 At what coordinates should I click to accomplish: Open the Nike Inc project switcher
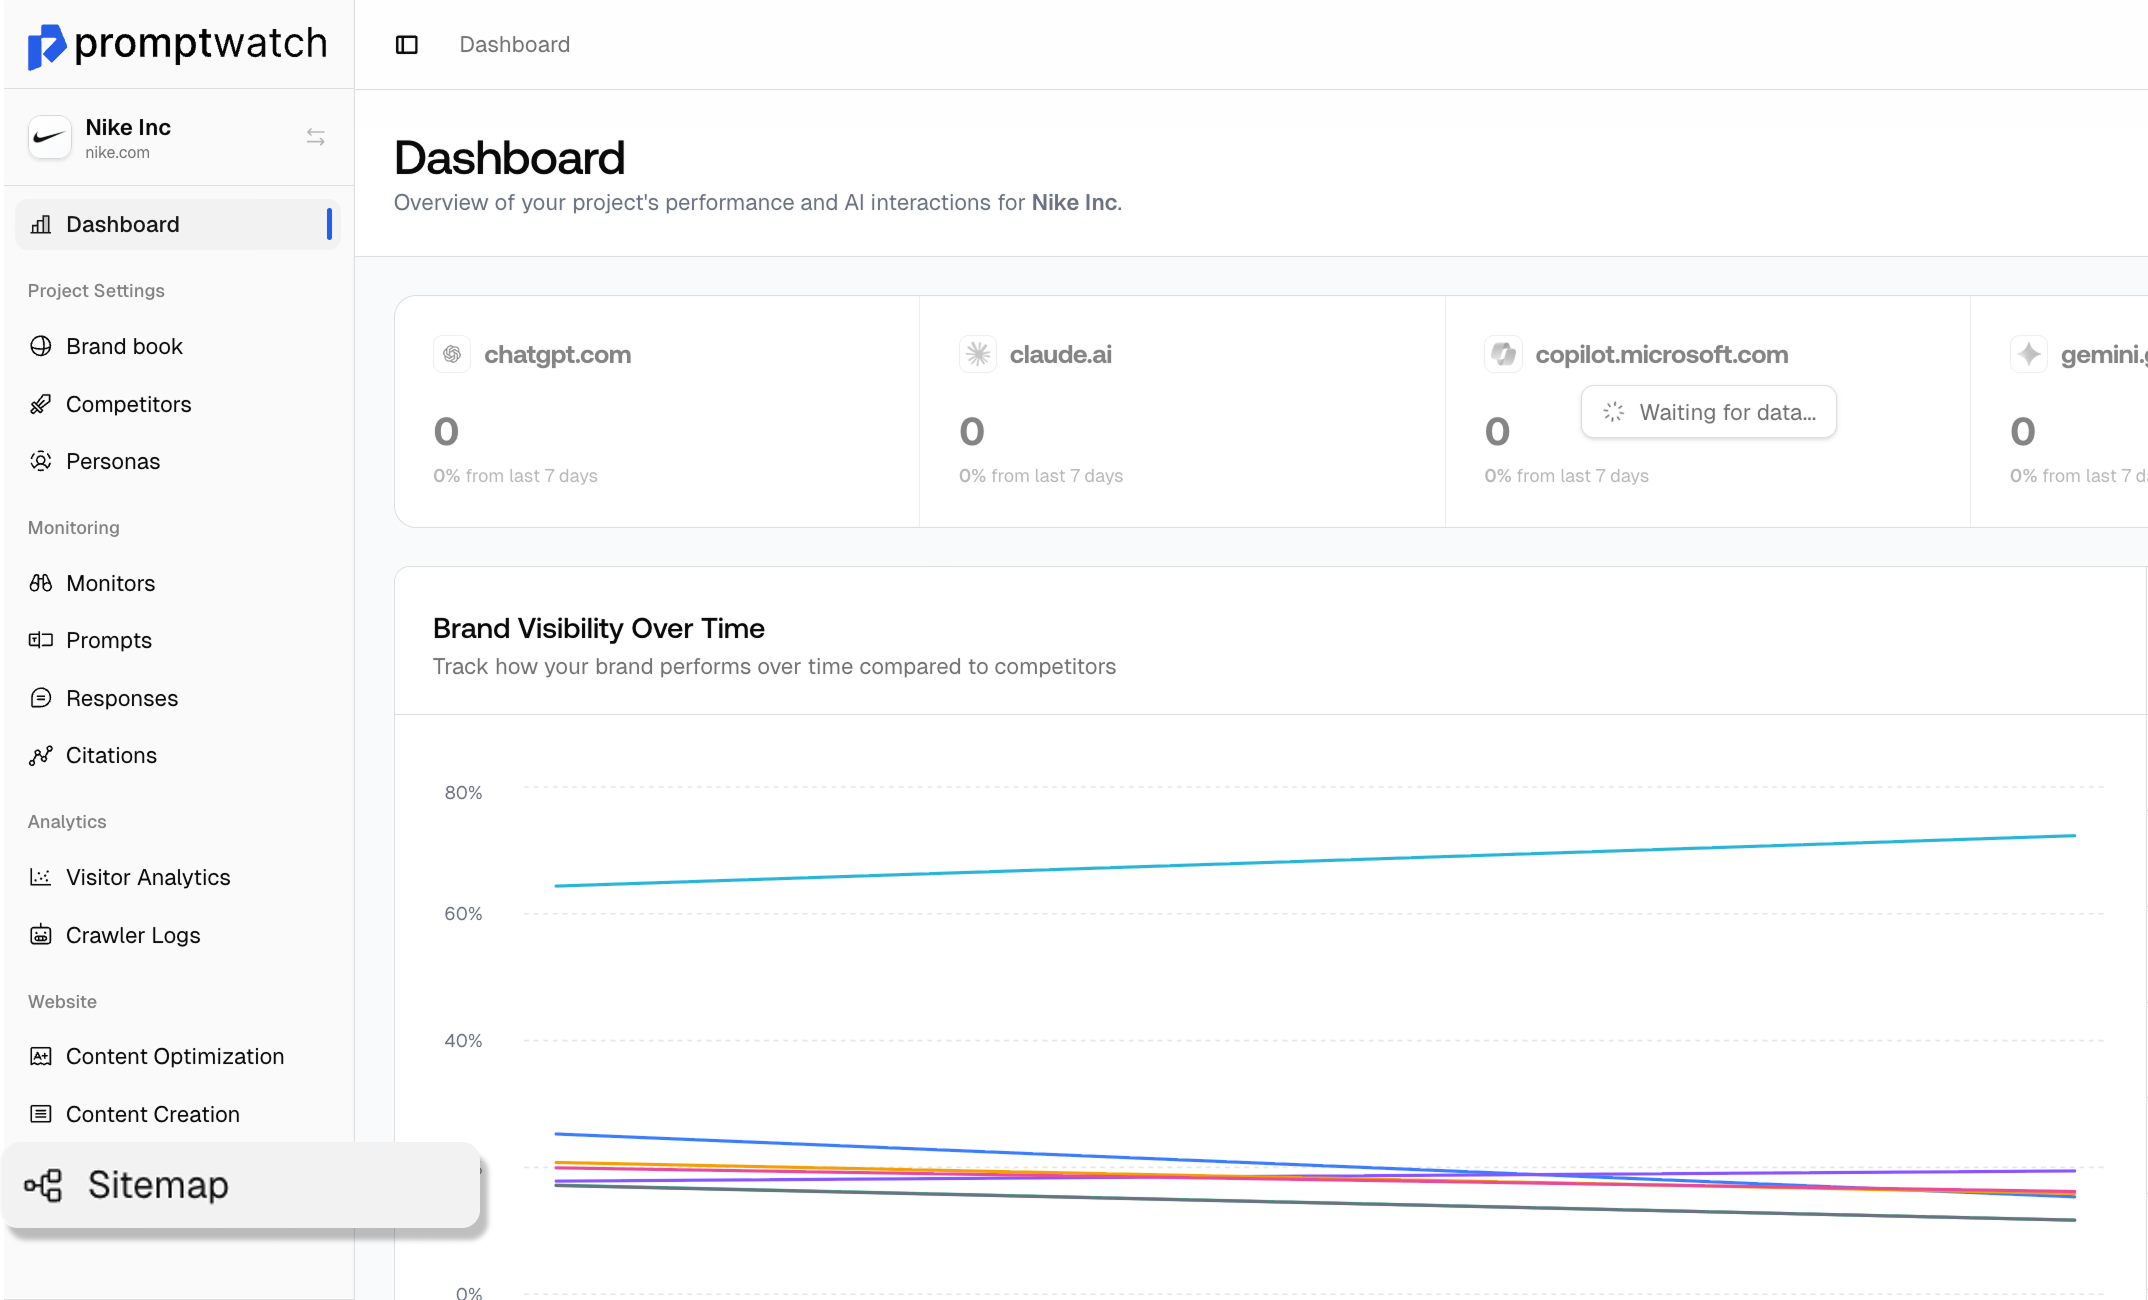[x=315, y=137]
